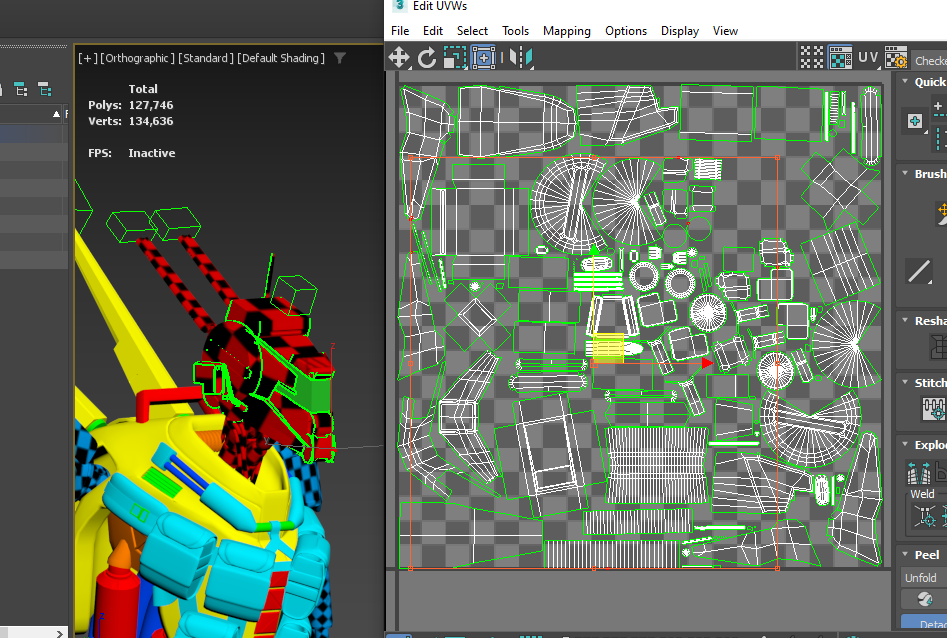Click the Break/Explode UV icon

(917, 473)
